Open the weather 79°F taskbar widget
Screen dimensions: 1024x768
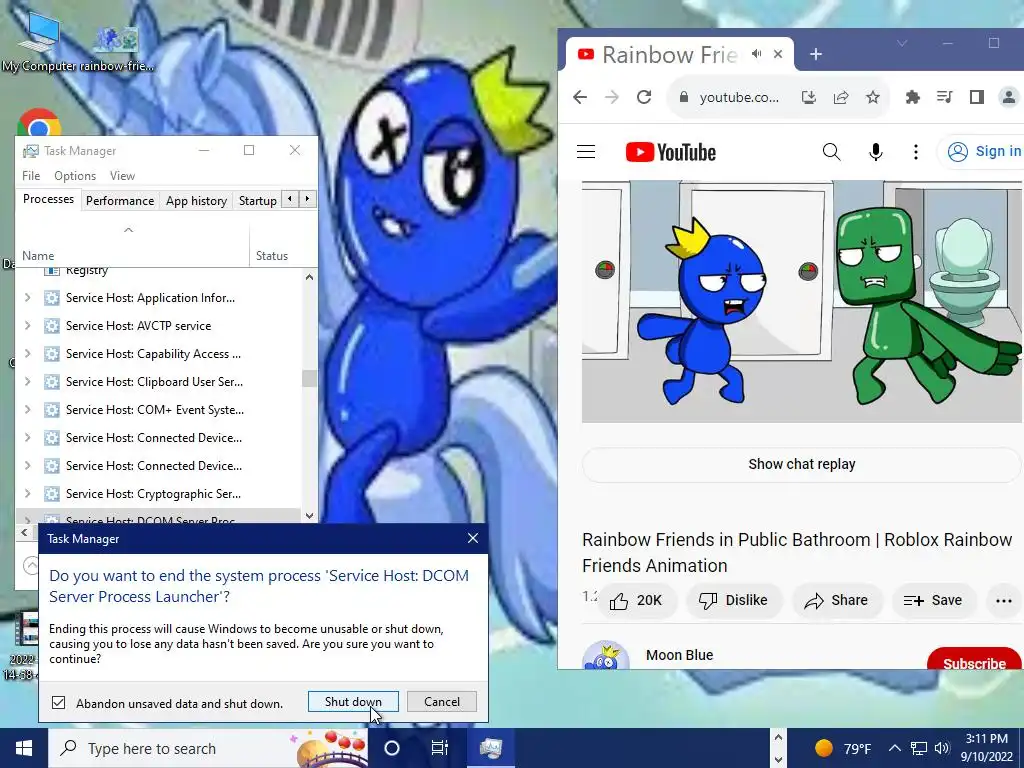(842, 748)
